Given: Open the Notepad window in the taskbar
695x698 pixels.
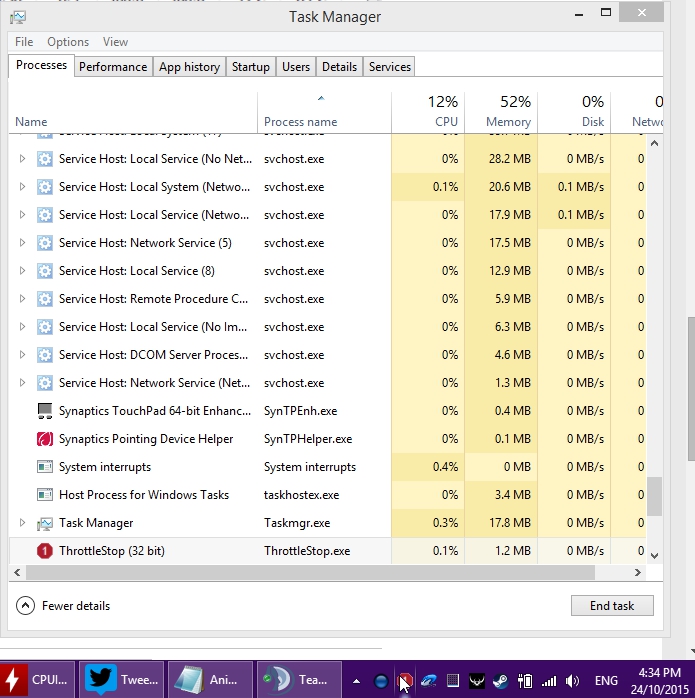Looking at the screenshot, I should point(211,680).
